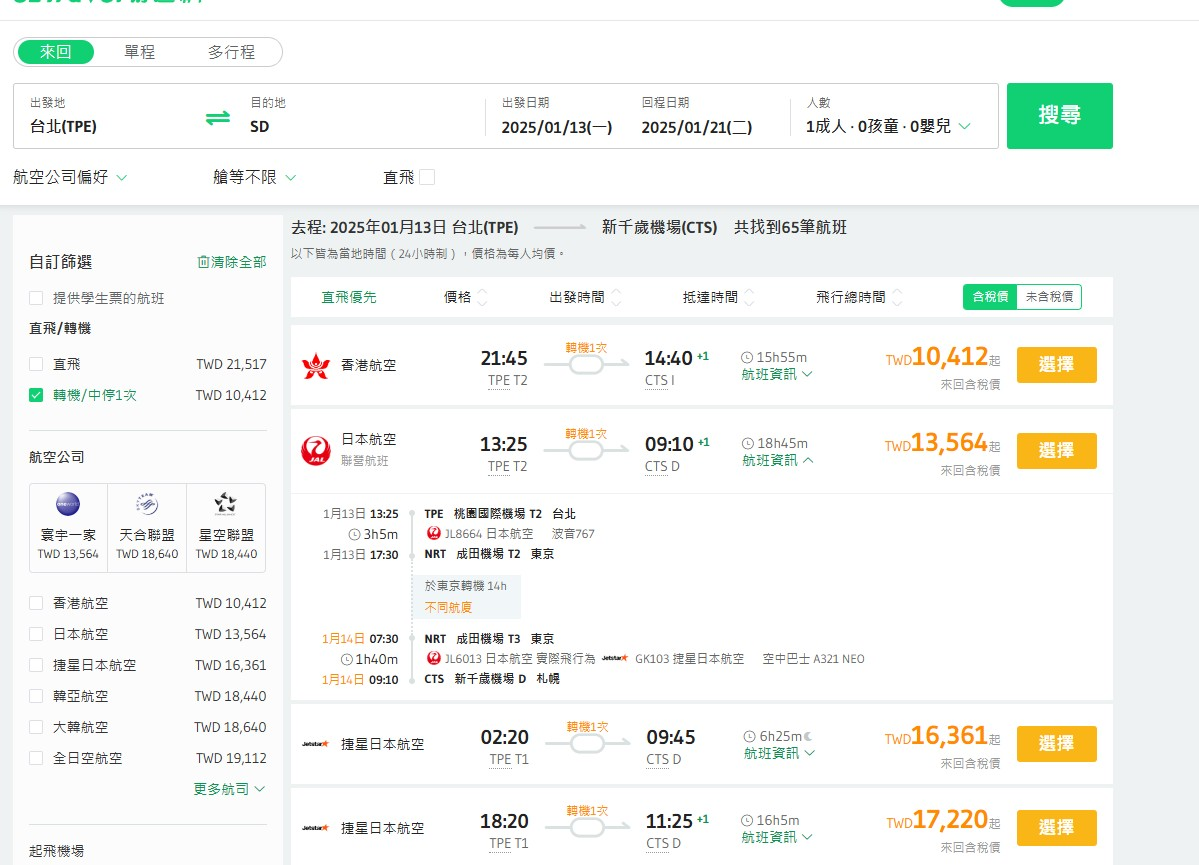Viewport: 1199px width, 865px height.
Task: Open 航空公司偏好 dropdown
Action: 70,177
